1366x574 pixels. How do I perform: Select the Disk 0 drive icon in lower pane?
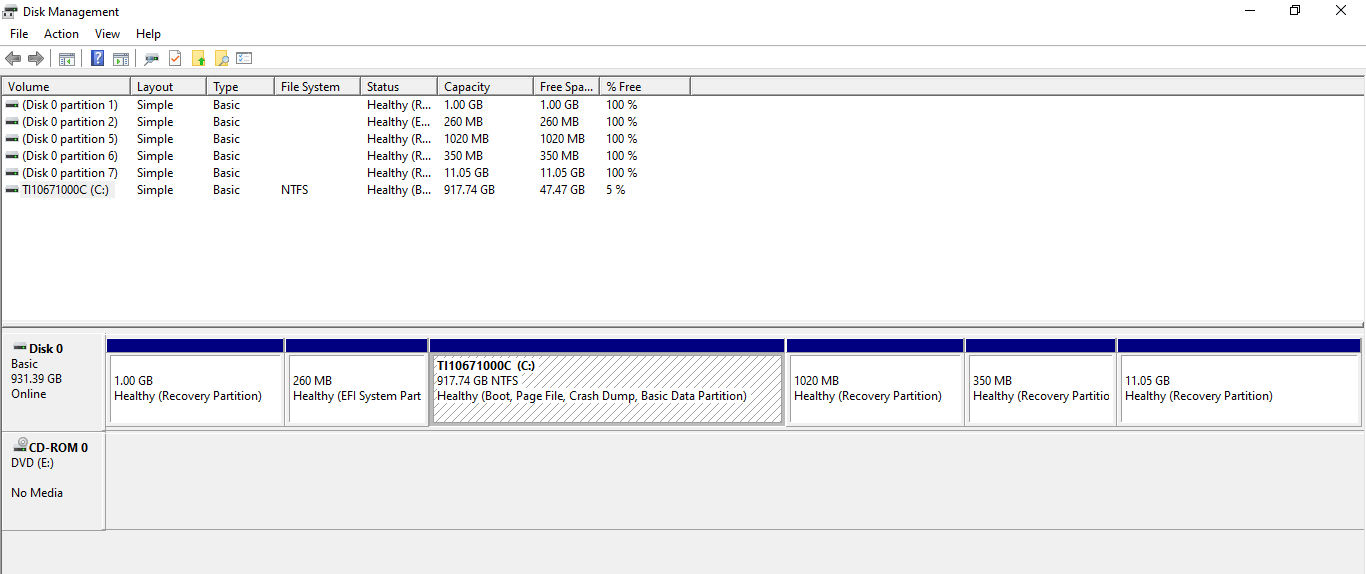pyautogui.click(x=20, y=347)
